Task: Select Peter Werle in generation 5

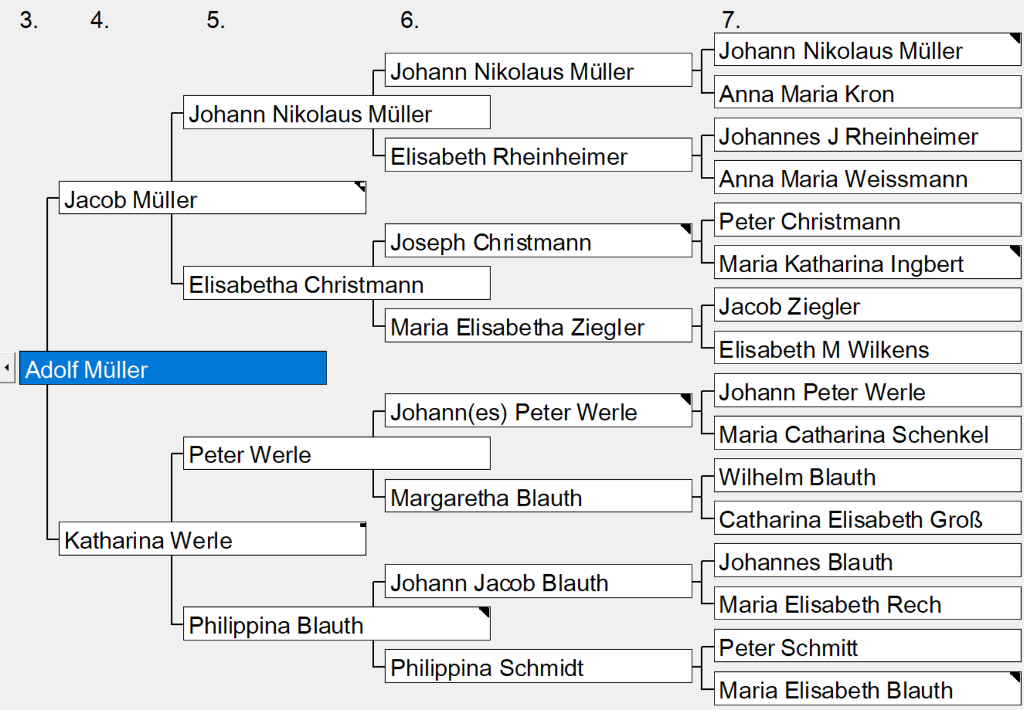Action: 336,453
